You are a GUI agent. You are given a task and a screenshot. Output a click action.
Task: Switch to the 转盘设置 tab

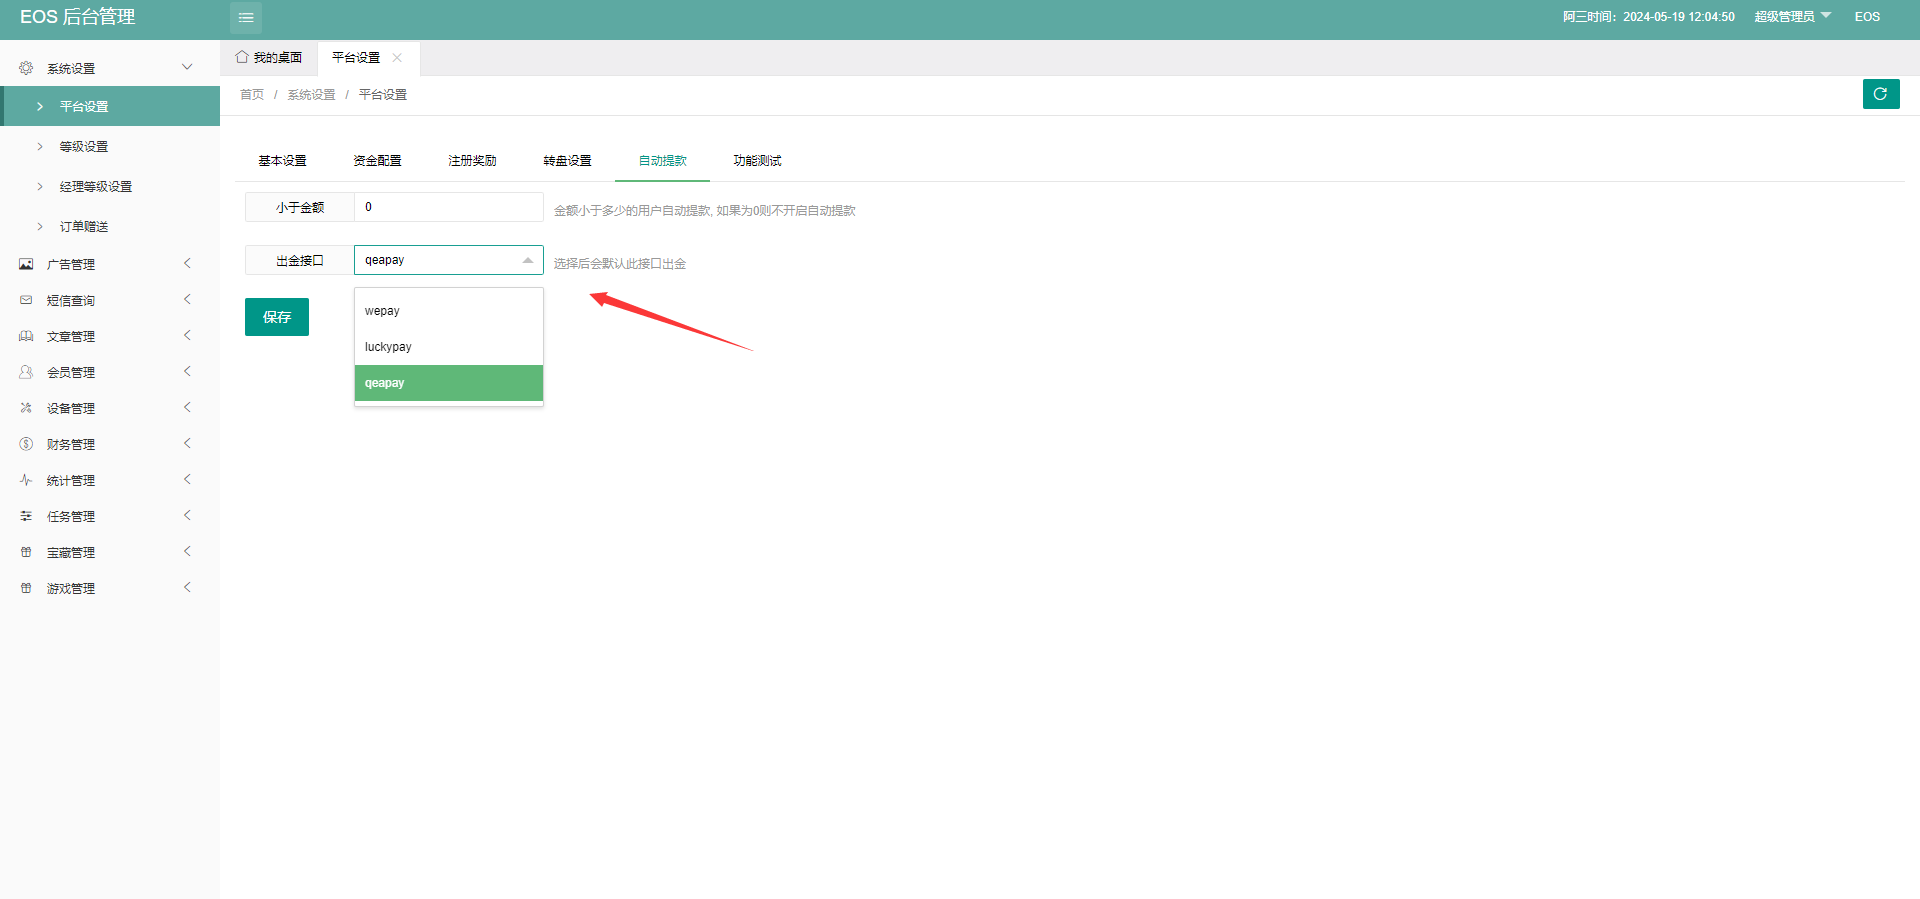(x=567, y=161)
